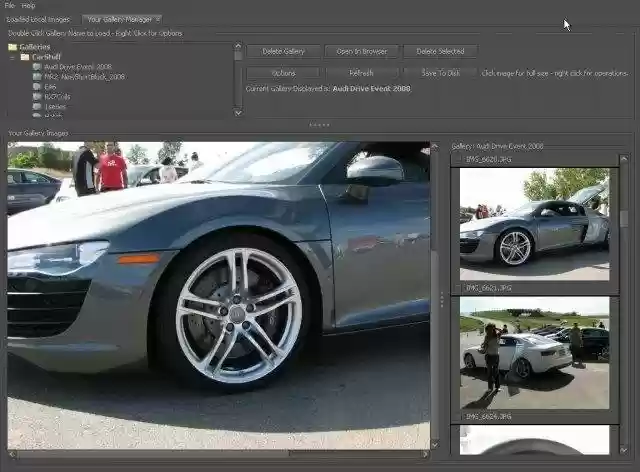Click the partially visible IMG_6624.JPG thumbnail

[534, 440]
